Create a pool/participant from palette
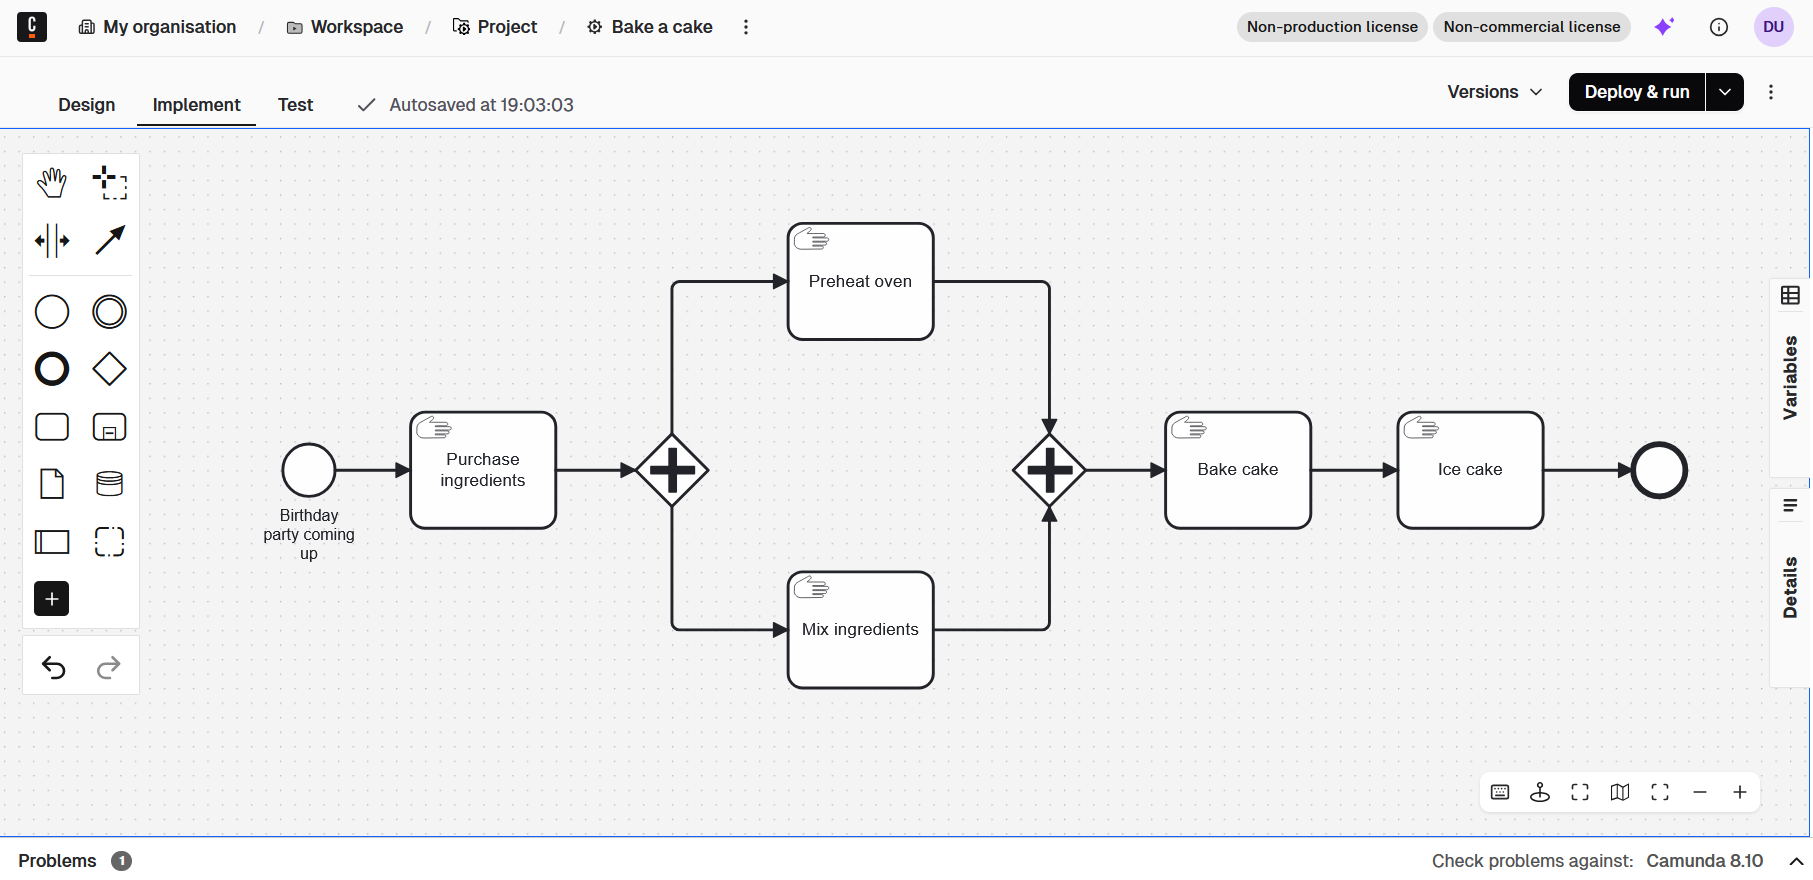 click(52, 542)
